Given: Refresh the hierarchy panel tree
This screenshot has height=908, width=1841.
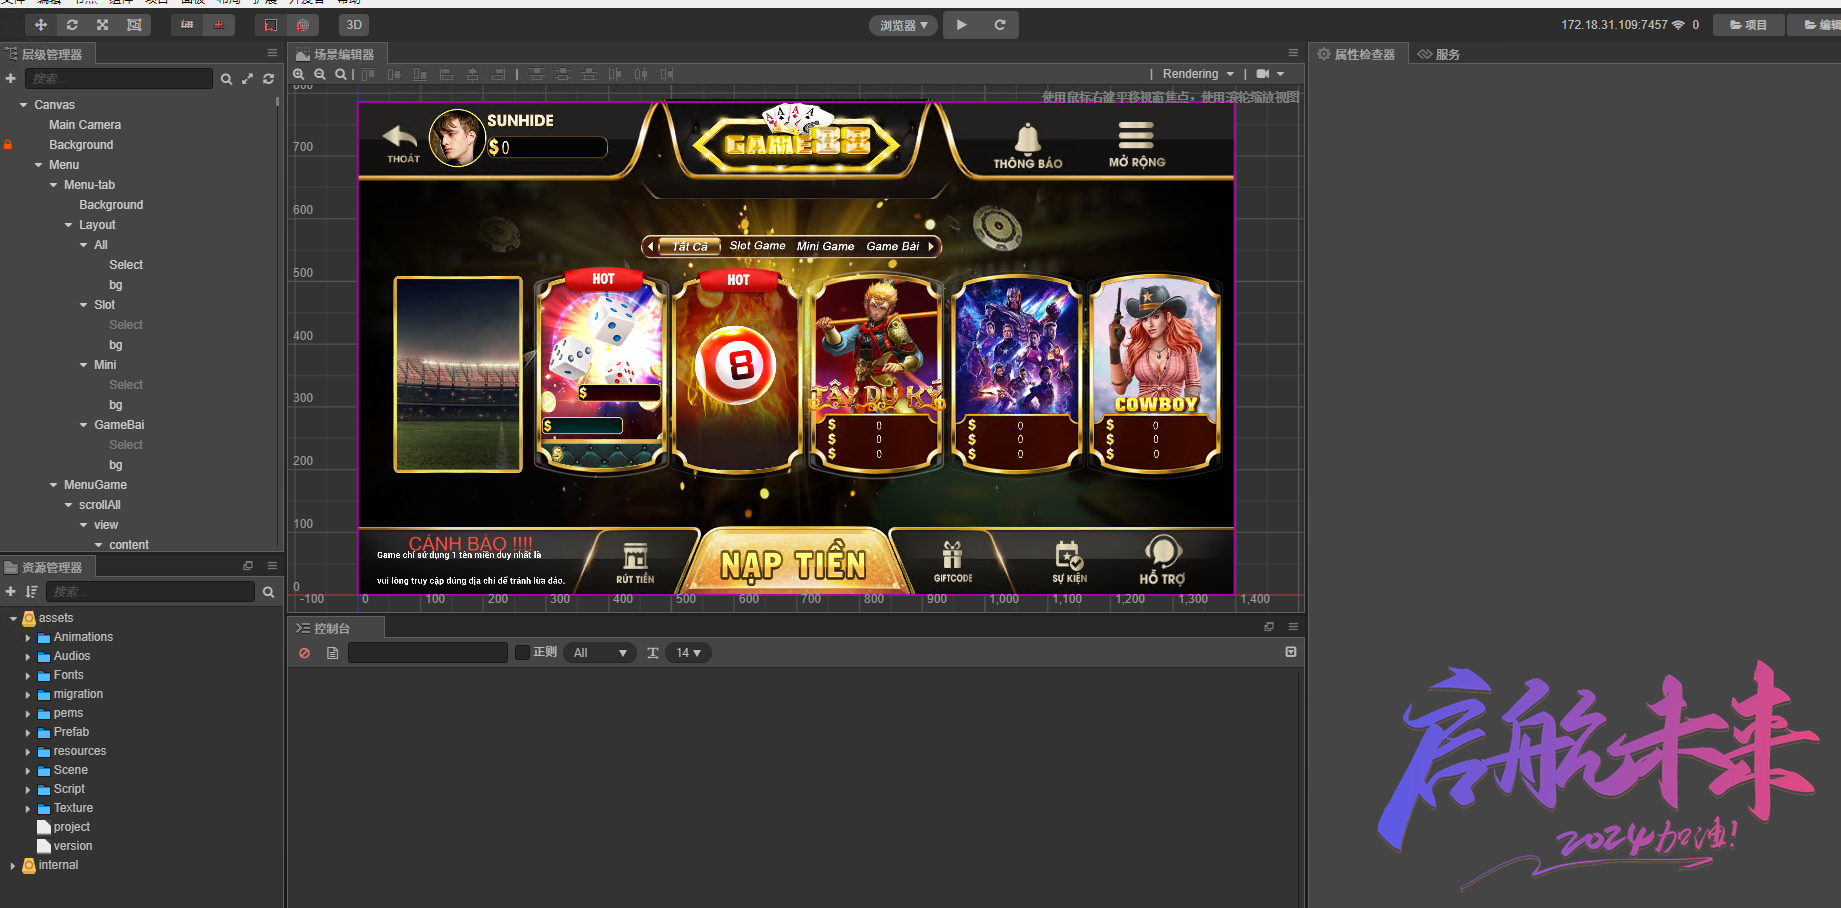Looking at the screenshot, I should pyautogui.click(x=268, y=79).
